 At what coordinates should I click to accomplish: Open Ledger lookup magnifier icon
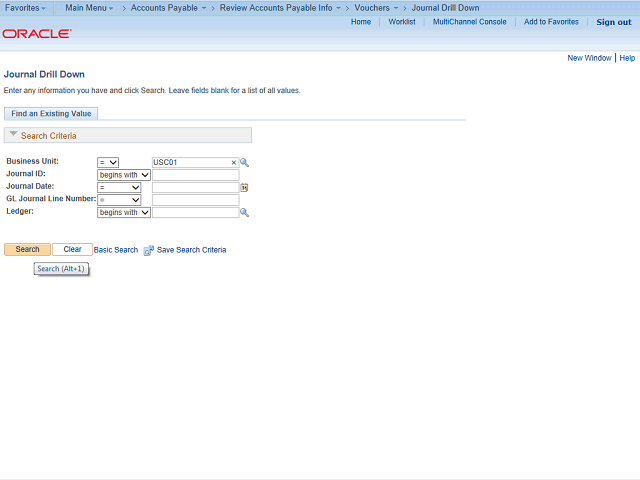point(244,213)
